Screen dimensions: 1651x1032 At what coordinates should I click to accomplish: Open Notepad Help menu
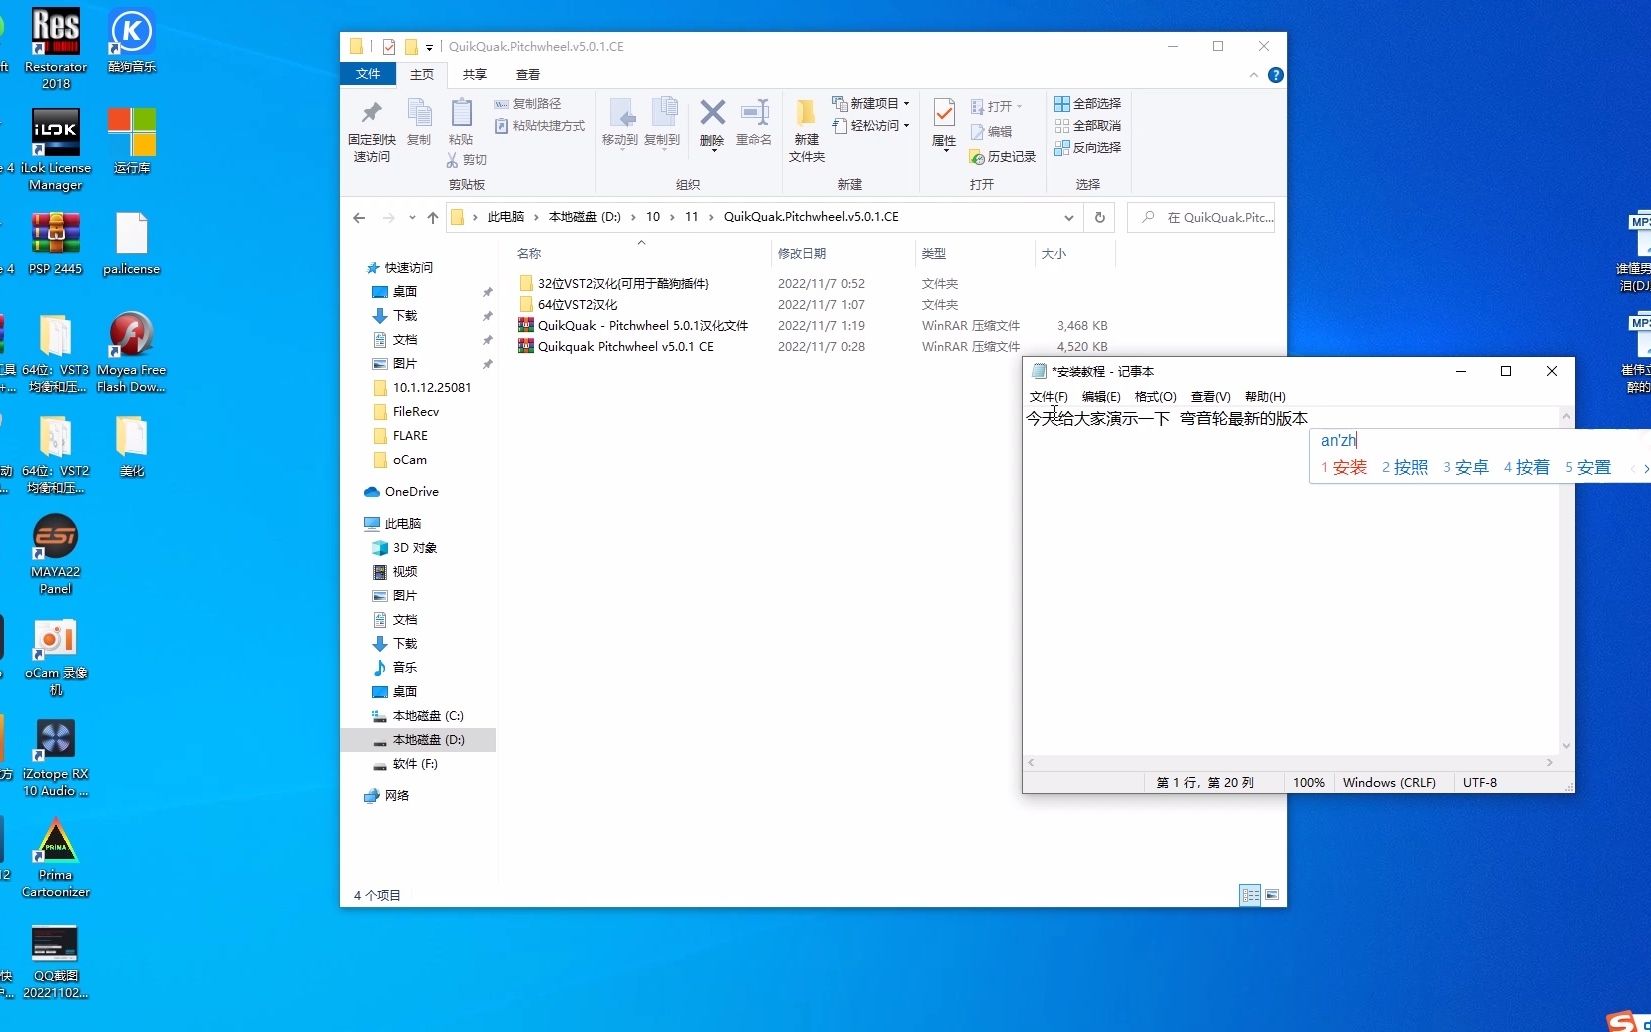coord(1265,397)
